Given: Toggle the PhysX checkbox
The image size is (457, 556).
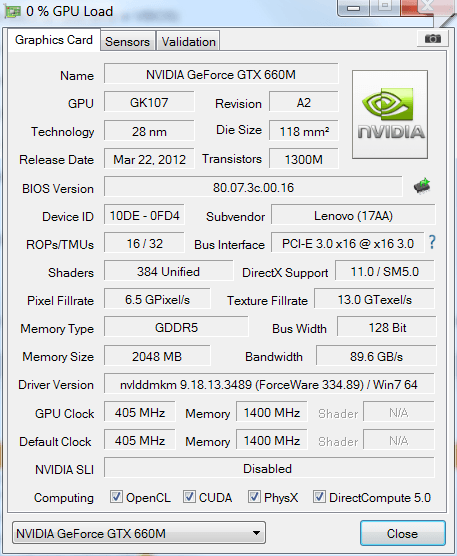Looking at the screenshot, I should [x=254, y=497].
